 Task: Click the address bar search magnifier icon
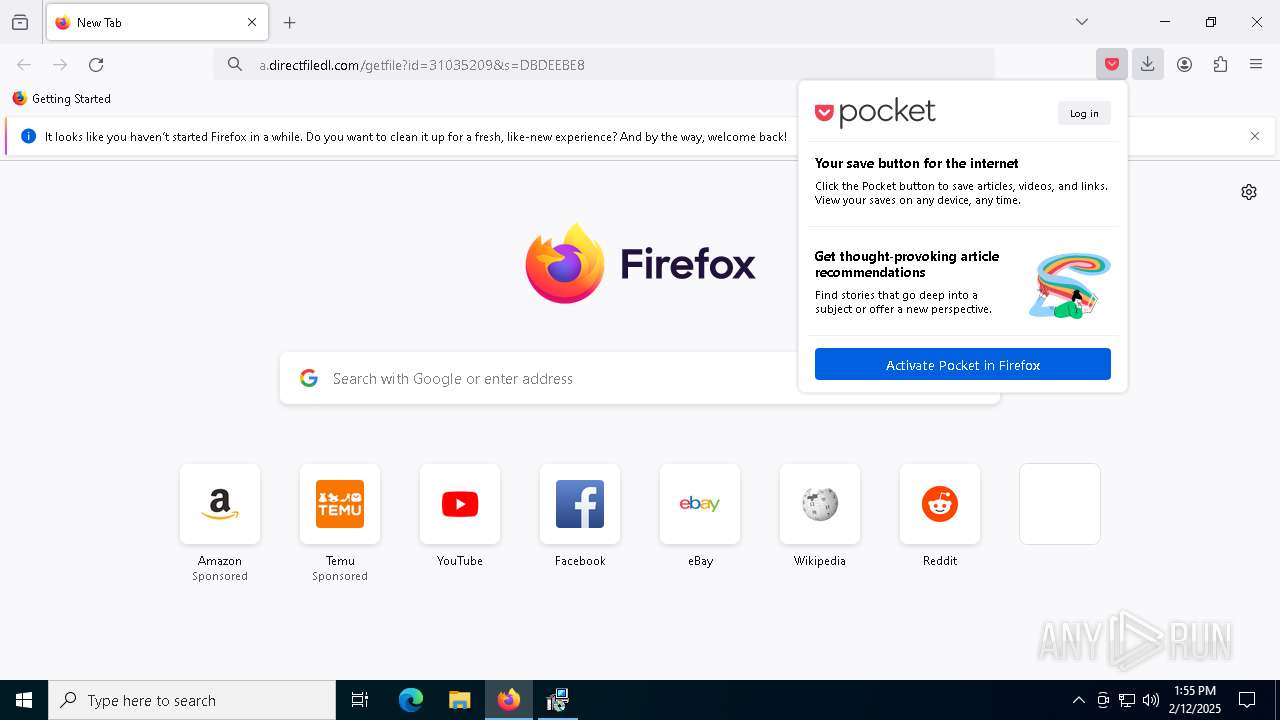point(235,64)
